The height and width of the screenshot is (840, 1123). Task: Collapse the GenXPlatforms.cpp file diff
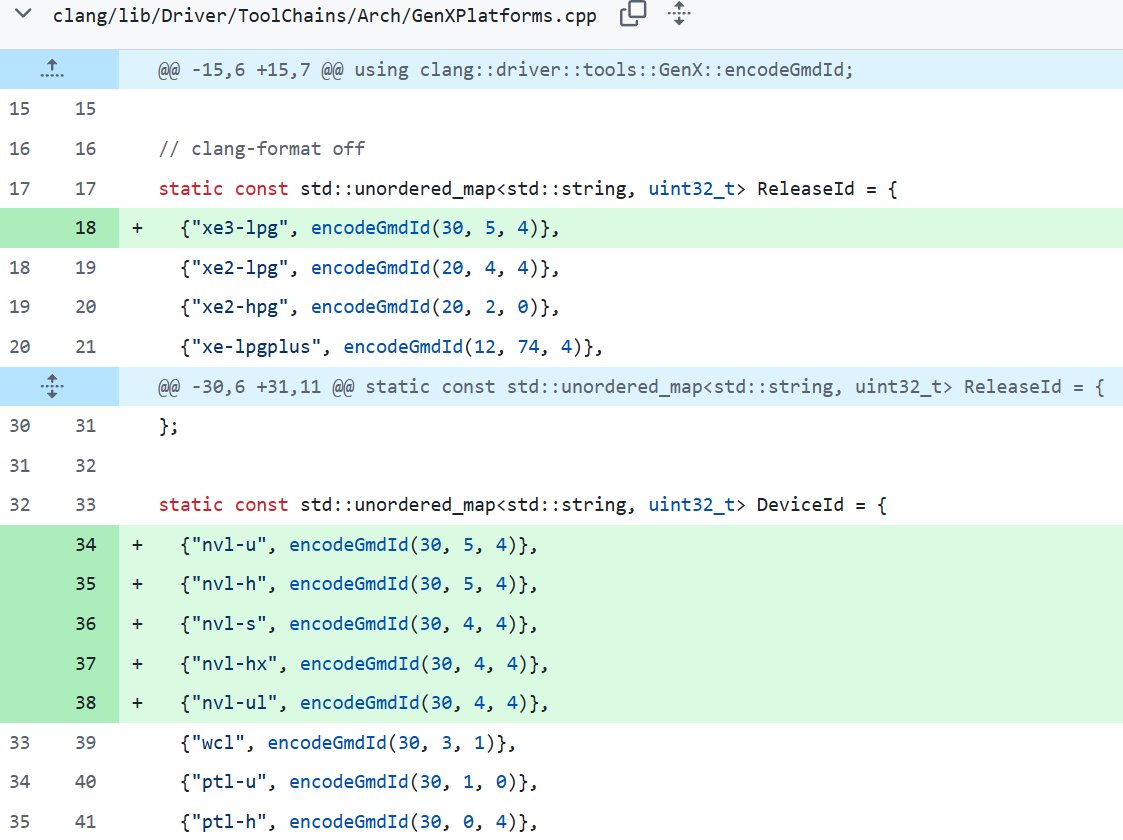[24, 15]
